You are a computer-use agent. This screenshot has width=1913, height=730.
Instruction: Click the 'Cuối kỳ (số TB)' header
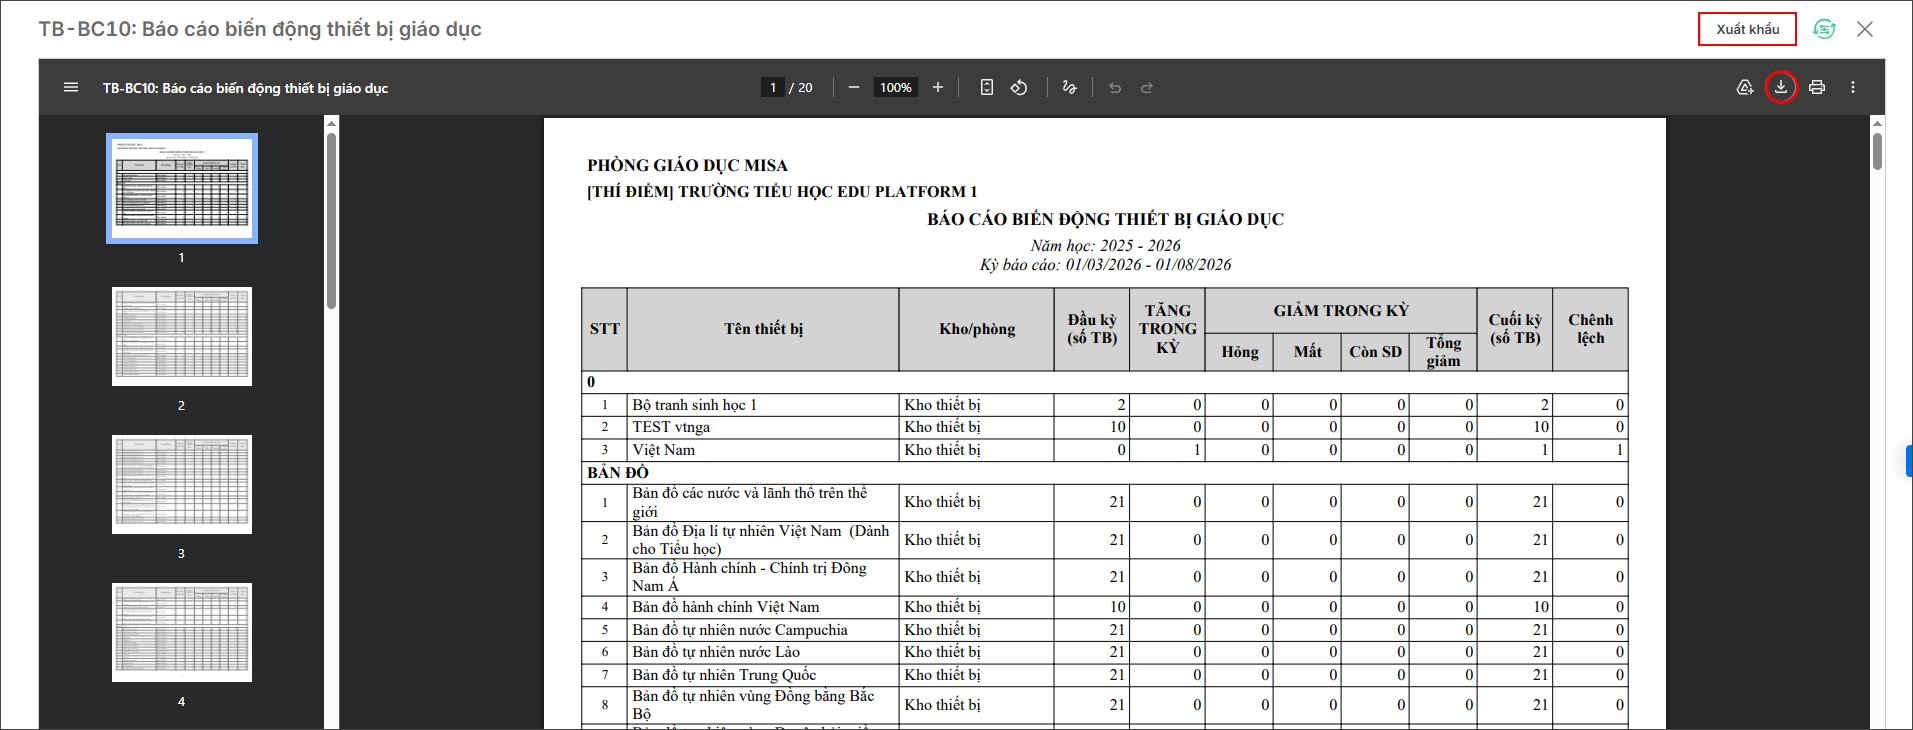pos(1514,329)
